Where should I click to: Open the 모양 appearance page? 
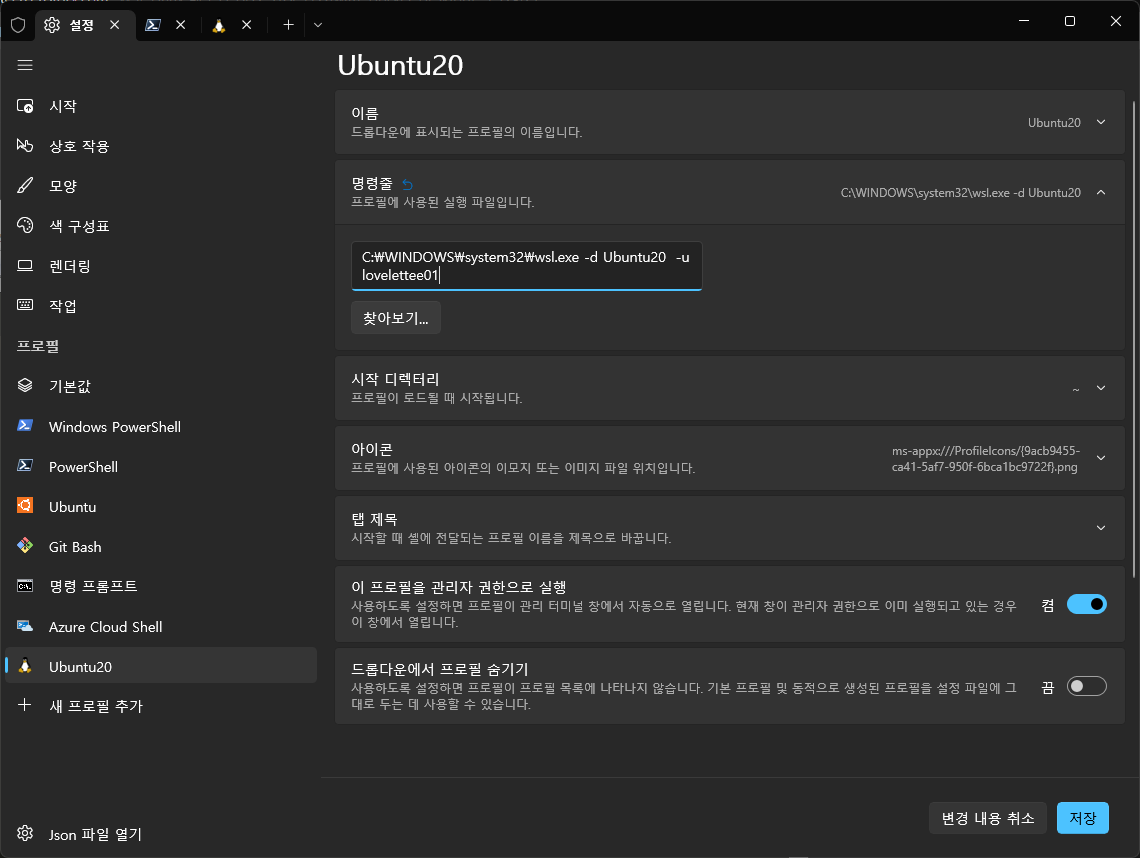160,186
